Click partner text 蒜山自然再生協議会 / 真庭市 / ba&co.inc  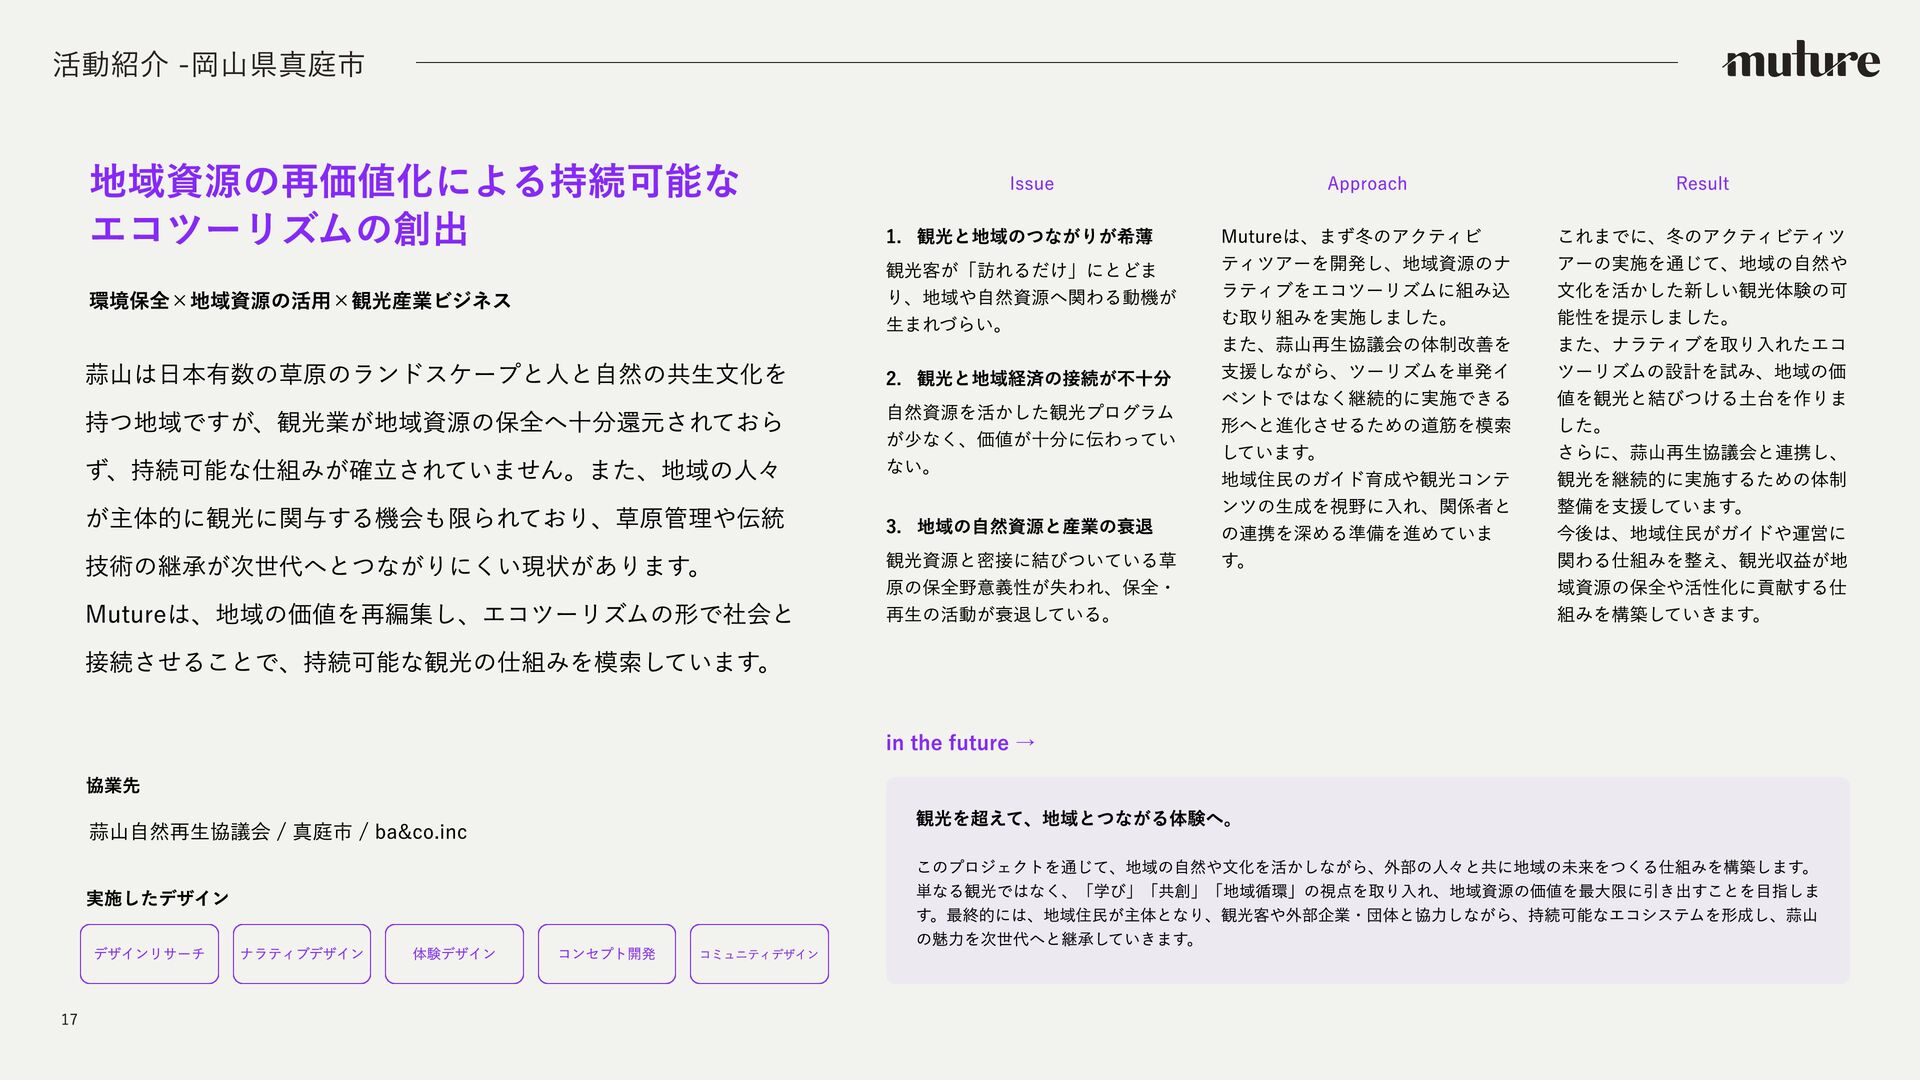pos(278,832)
